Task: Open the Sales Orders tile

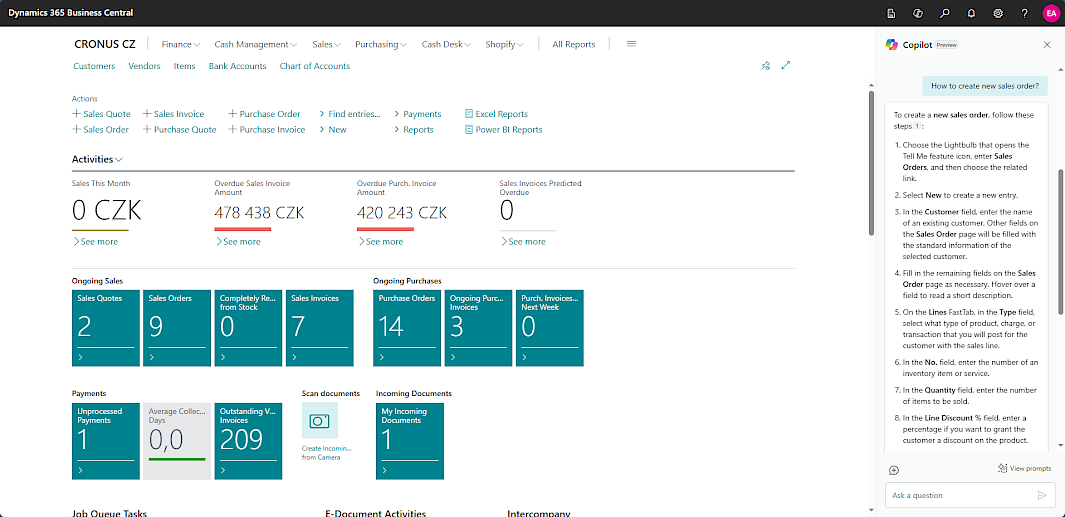Action: [177, 328]
